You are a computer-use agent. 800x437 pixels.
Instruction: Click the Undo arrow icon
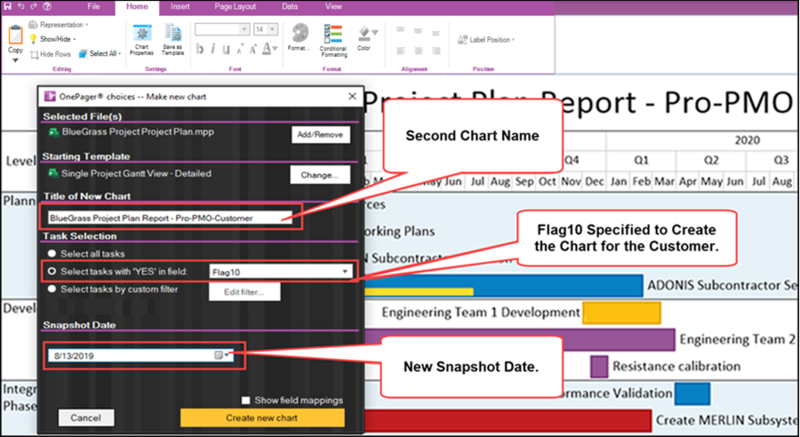[21, 6]
